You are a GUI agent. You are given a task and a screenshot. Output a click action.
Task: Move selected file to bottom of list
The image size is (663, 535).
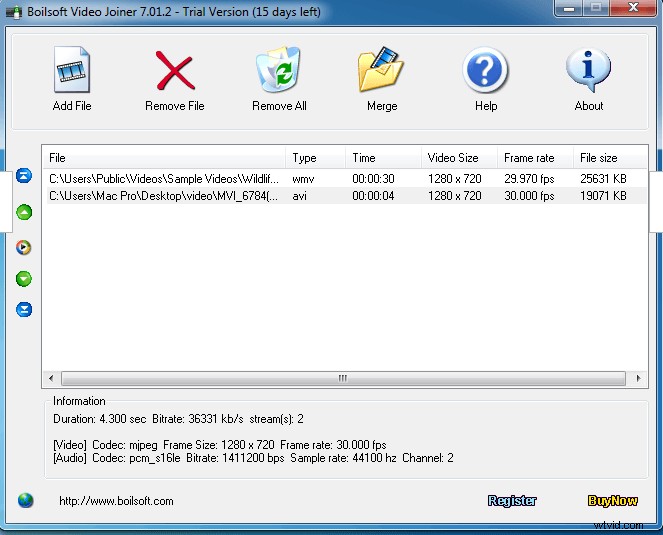[24, 309]
